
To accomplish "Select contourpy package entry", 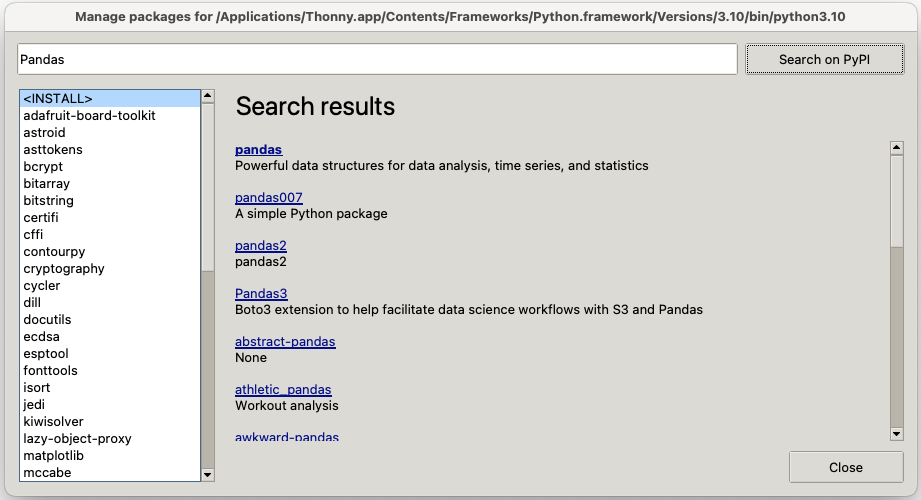I will pos(110,251).
